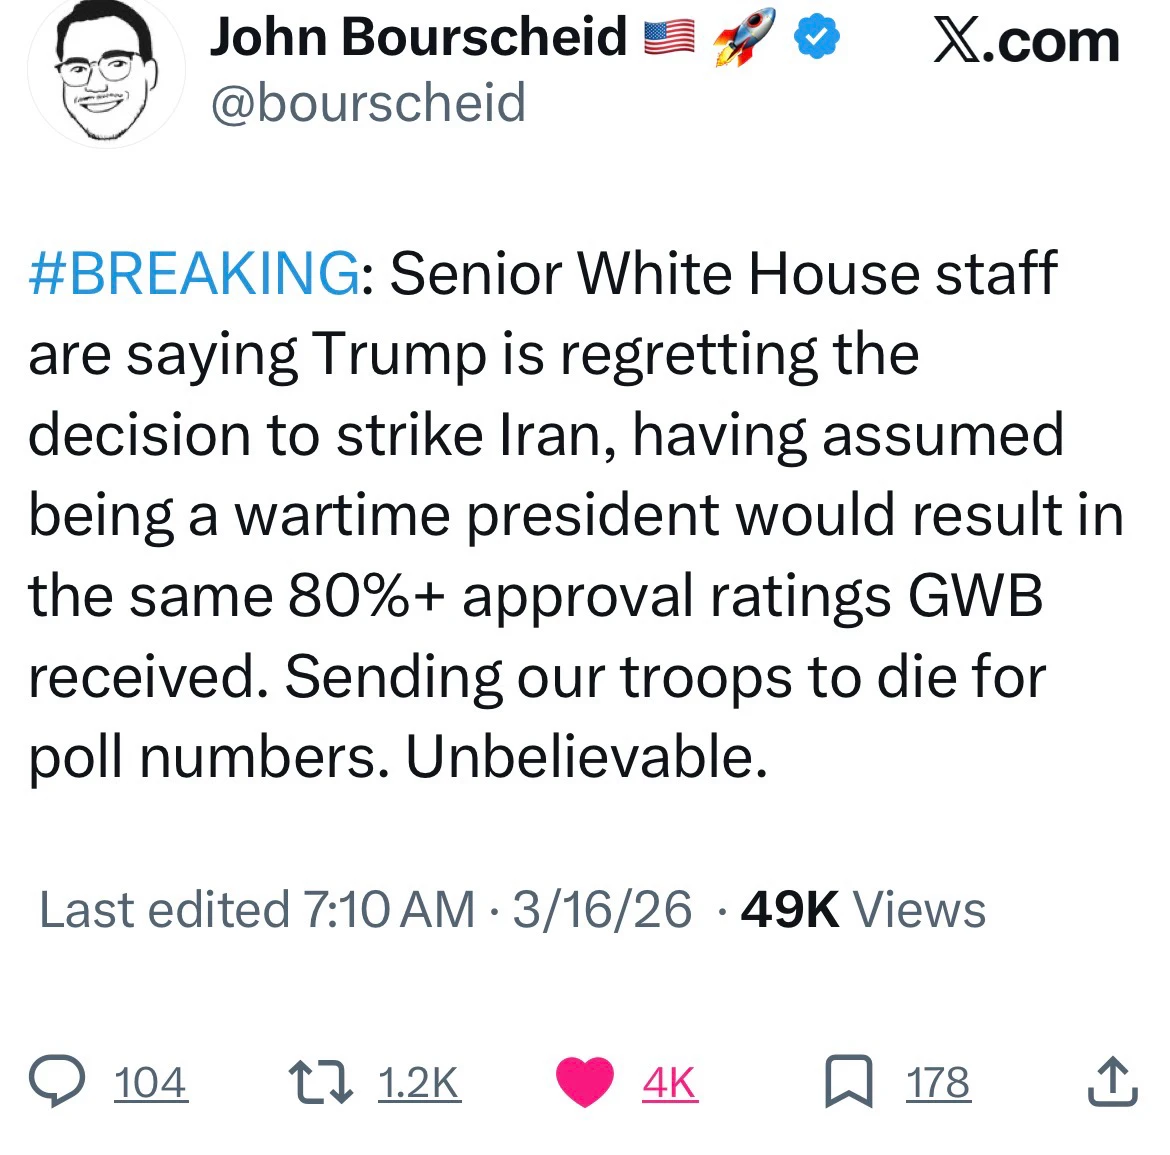Click the 49K Views counter

pyautogui.click(x=863, y=910)
